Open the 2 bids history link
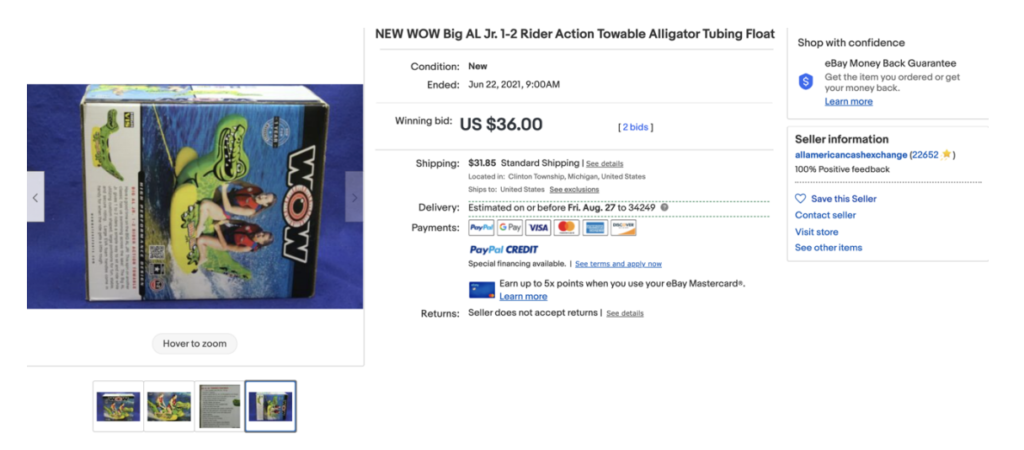The height and width of the screenshot is (450, 1024). (x=635, y=127)
